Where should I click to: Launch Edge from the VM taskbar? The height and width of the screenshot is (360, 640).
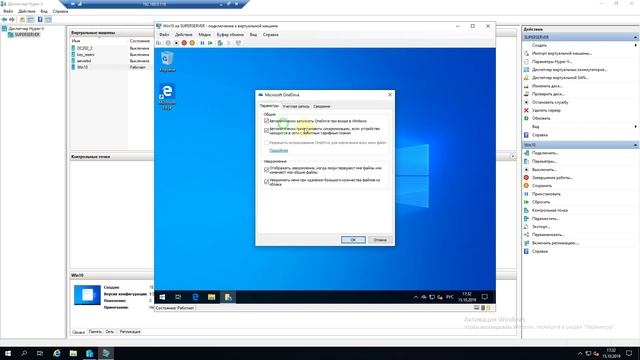[195, 297]
